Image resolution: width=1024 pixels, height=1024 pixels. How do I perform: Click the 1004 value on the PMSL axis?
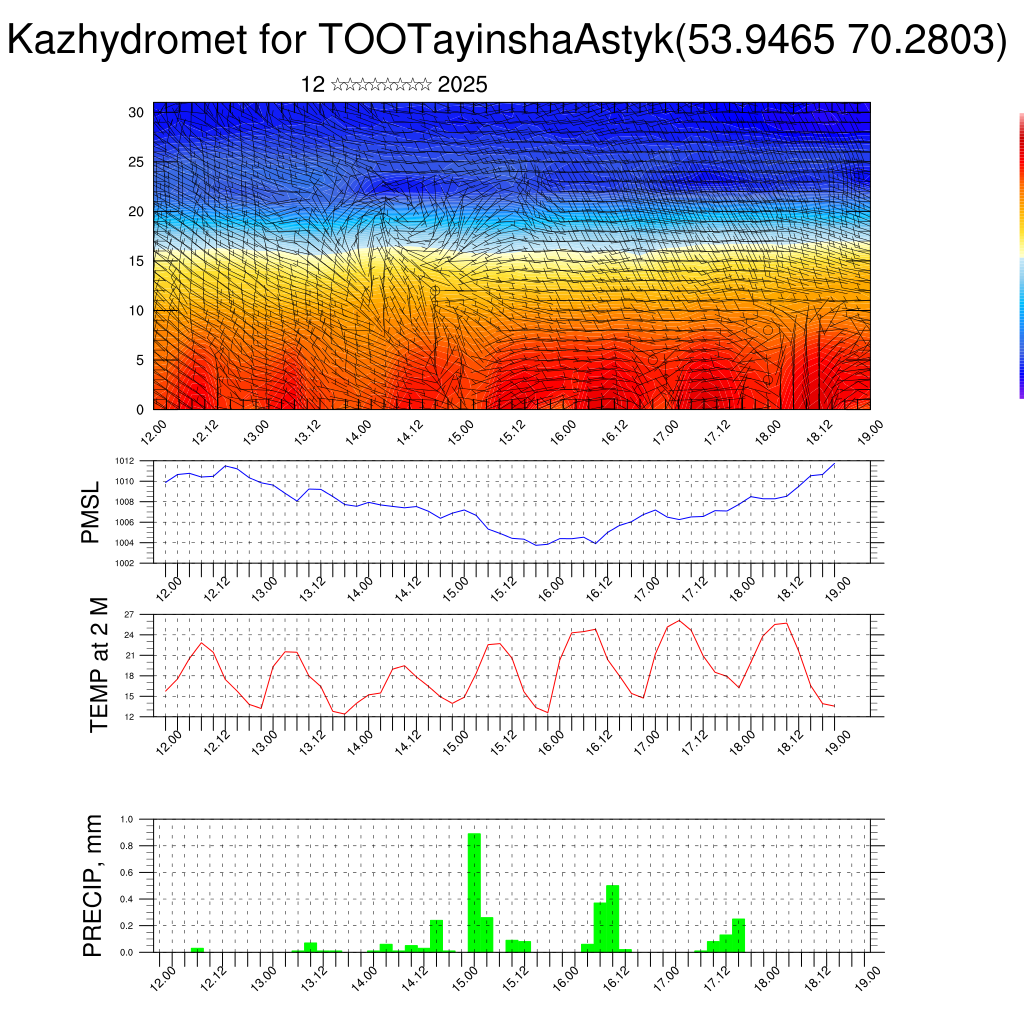(x=125, y=543)
